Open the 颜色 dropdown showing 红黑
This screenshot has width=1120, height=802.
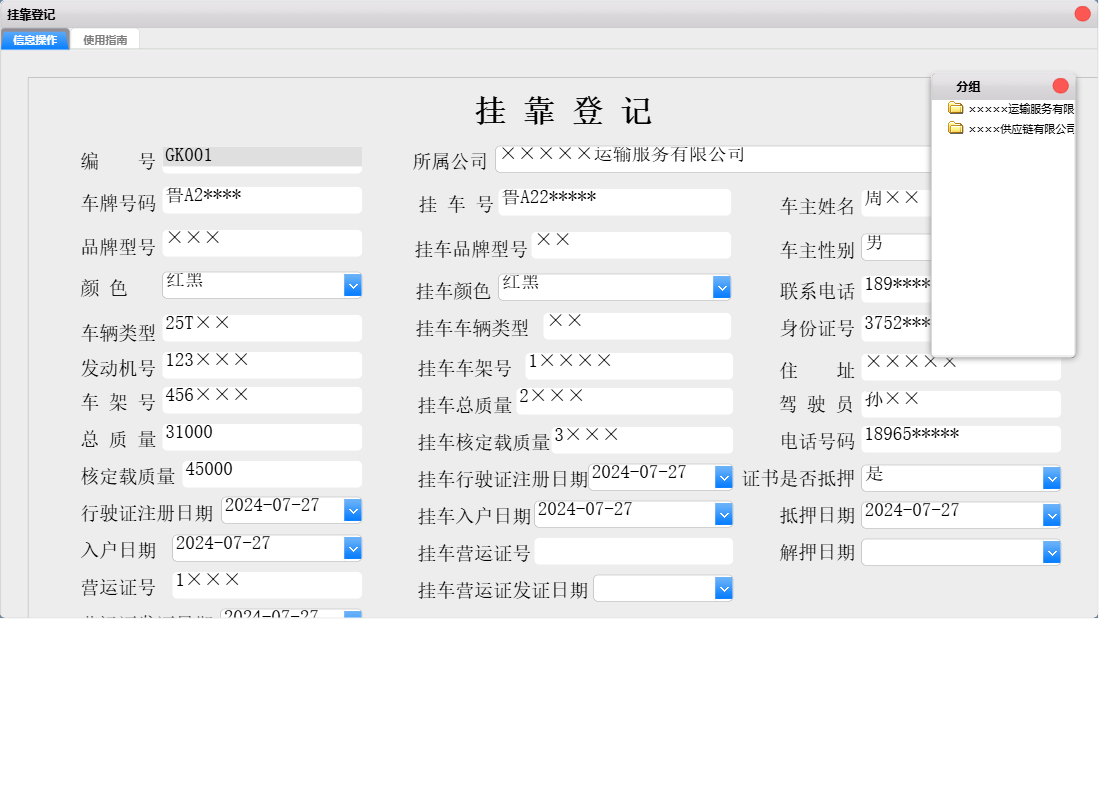point(352,285)
